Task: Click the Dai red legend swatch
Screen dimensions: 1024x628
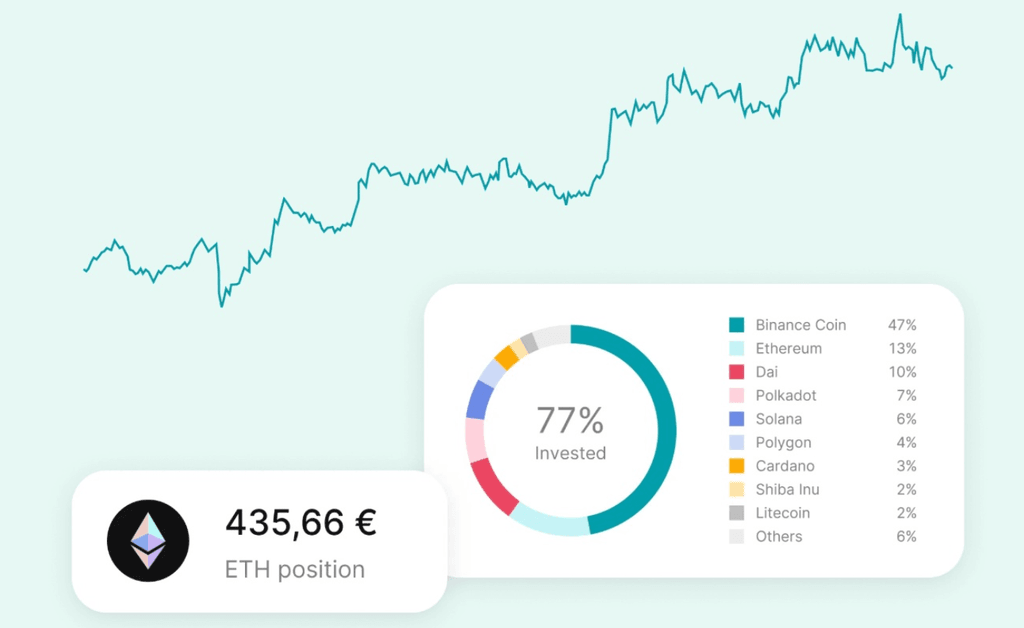Action: pyautogui.click(x=737, y=372)
